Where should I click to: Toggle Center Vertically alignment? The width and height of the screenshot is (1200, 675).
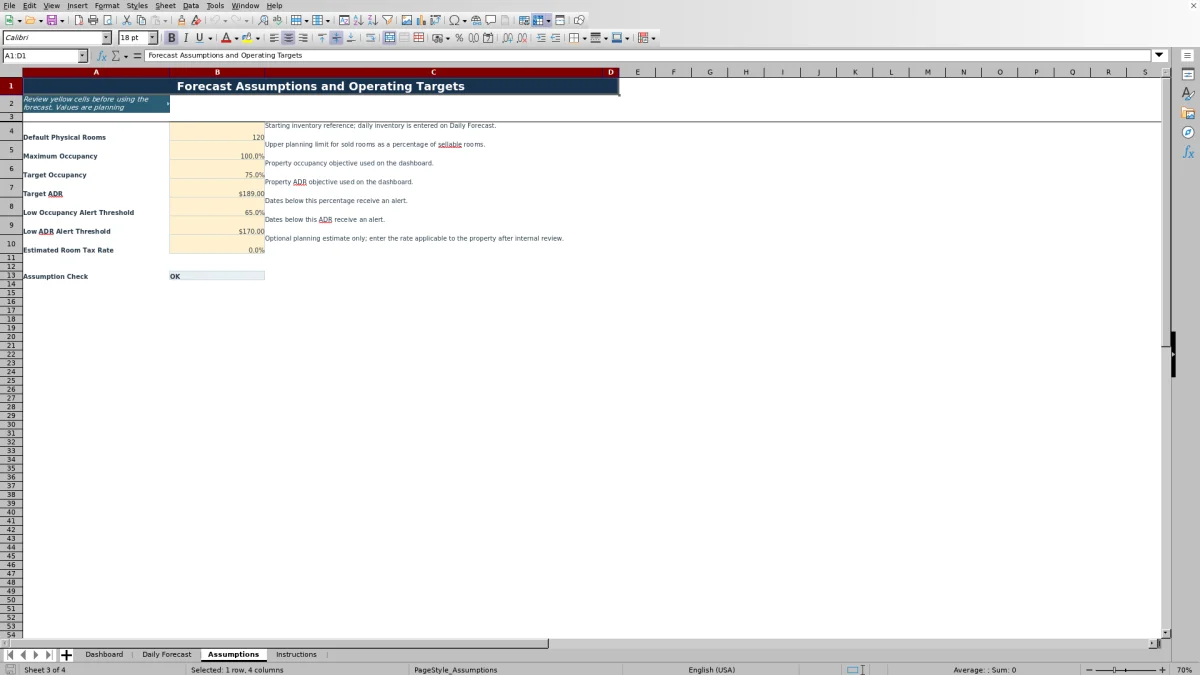336,38
